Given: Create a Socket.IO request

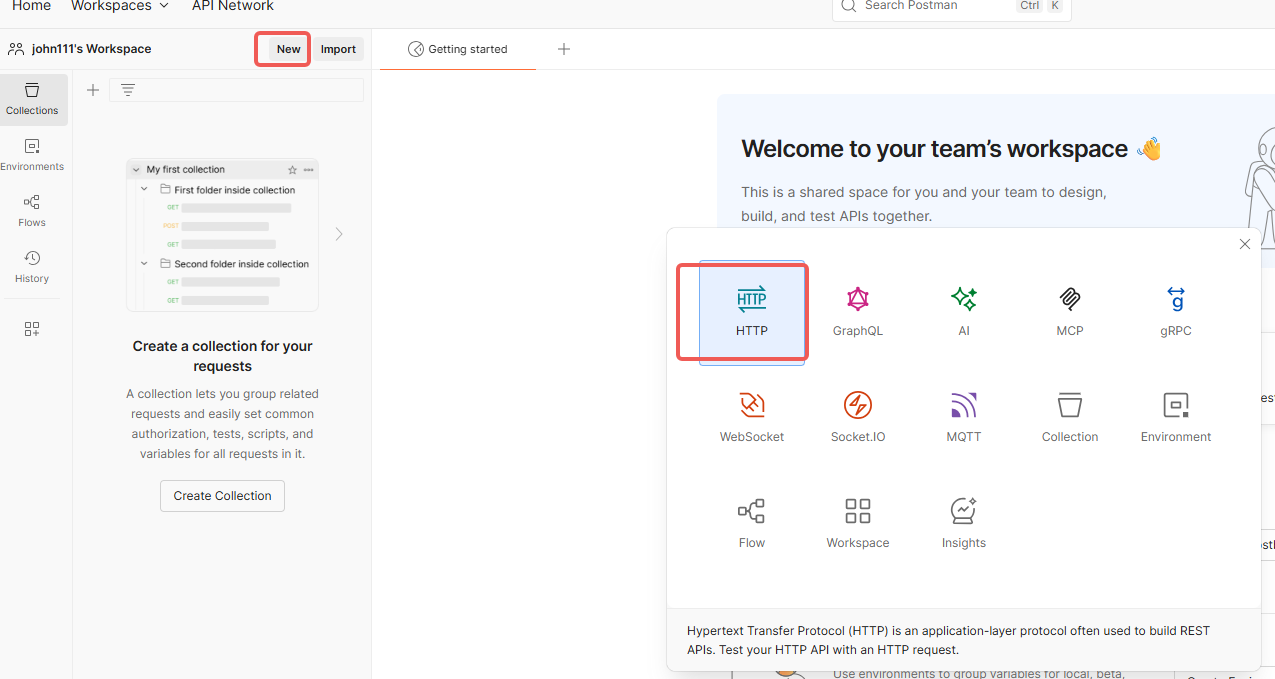Looking at the screenshot, I should click(857, 417).
